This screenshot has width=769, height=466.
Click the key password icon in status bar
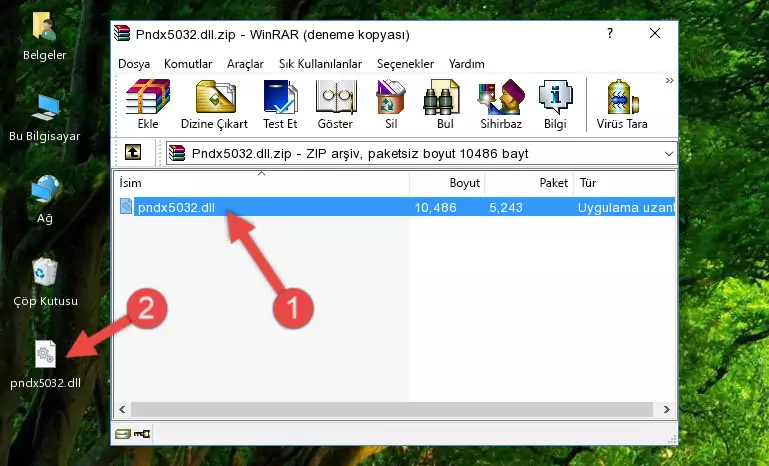(x=142, y=434)
